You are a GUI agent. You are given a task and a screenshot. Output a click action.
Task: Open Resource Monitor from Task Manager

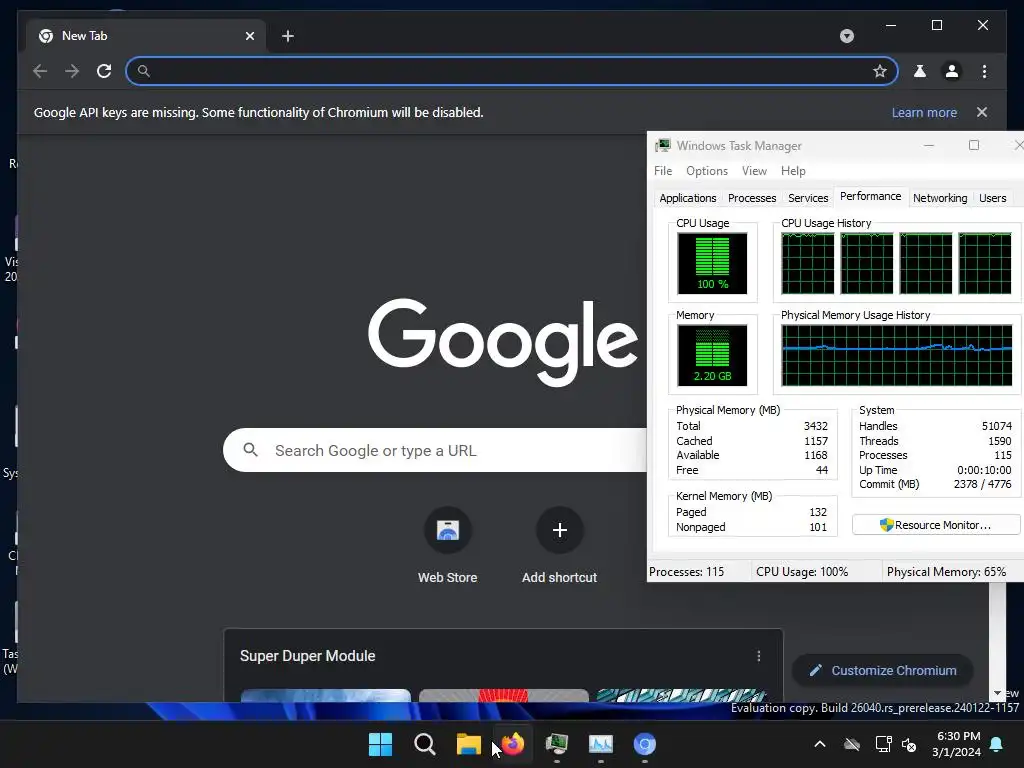point(935,525)
